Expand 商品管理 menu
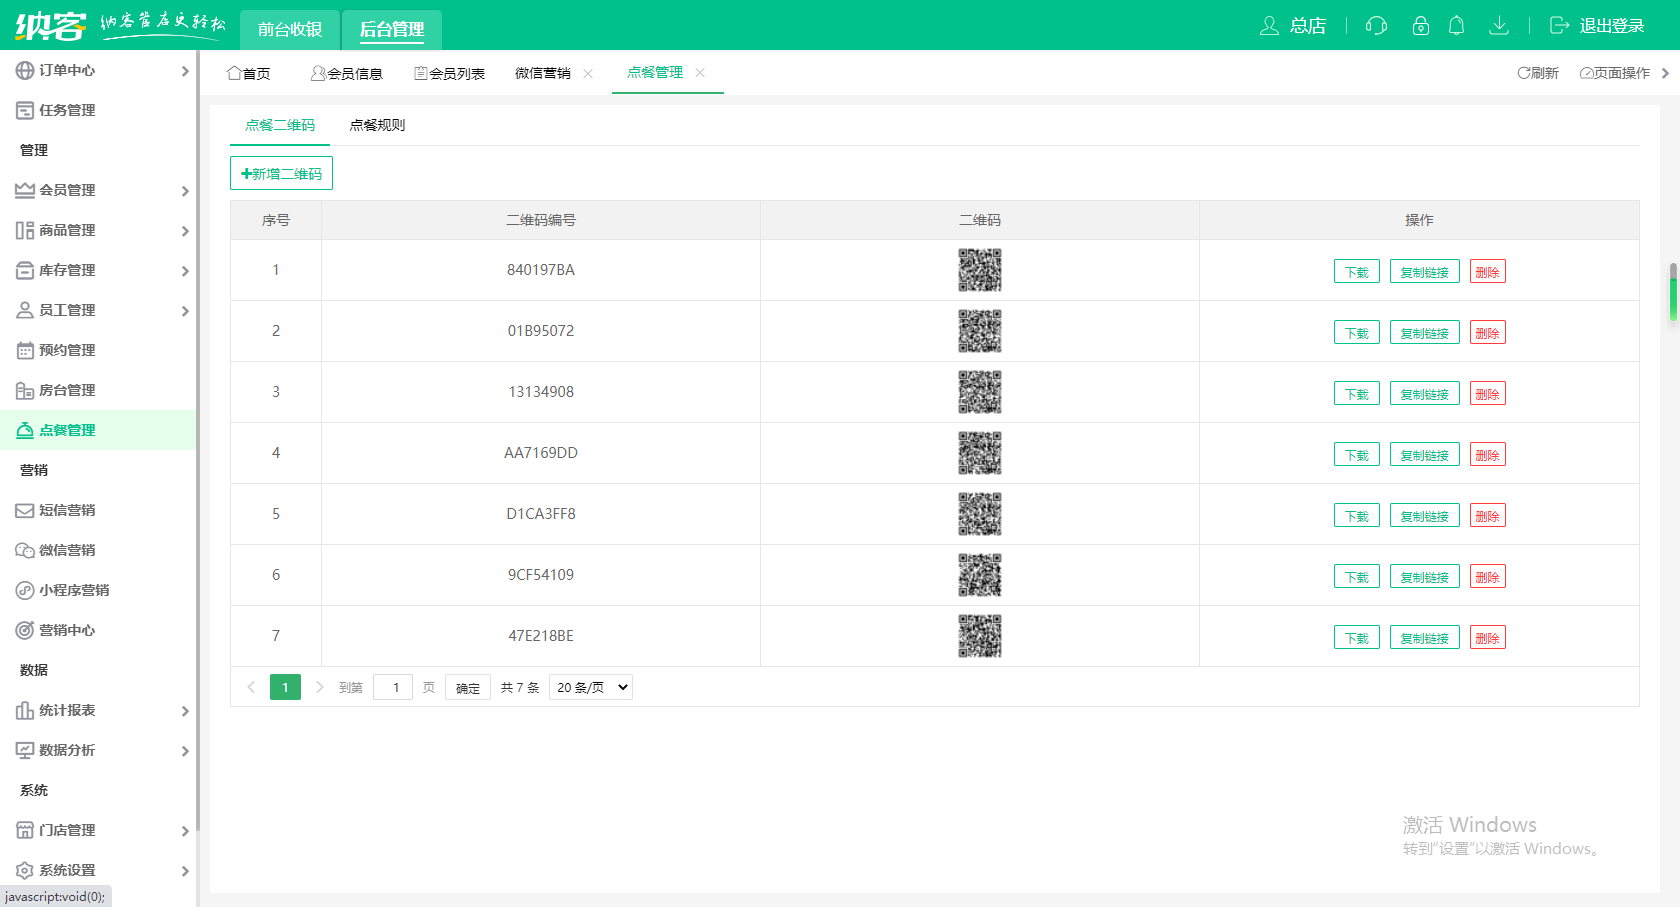Screen dimensions: 1680x907 pyautogui.click(x=98, y=230)
